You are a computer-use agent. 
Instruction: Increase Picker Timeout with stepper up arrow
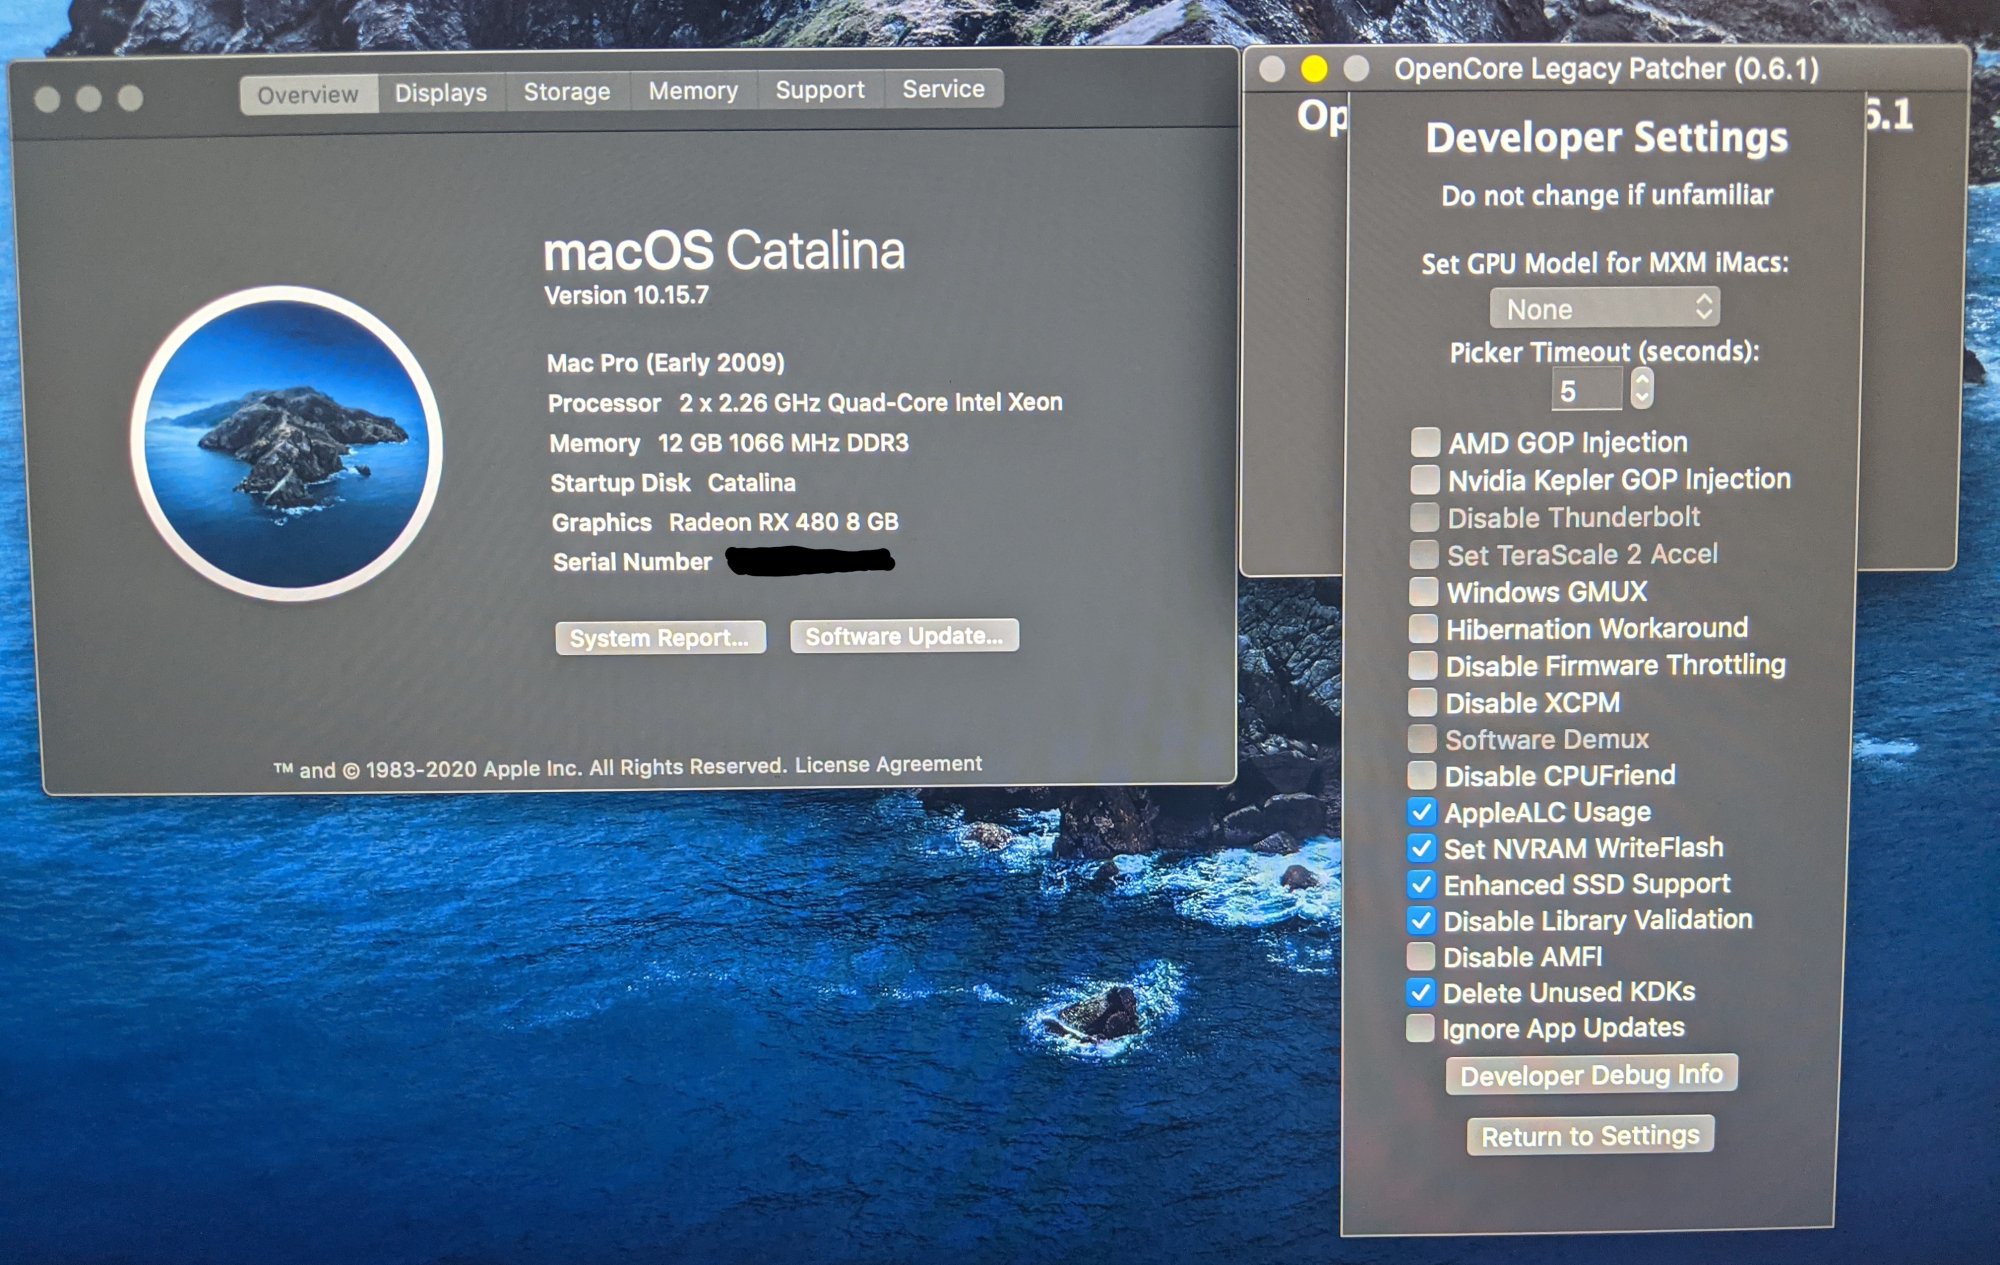coord(1642,379)
